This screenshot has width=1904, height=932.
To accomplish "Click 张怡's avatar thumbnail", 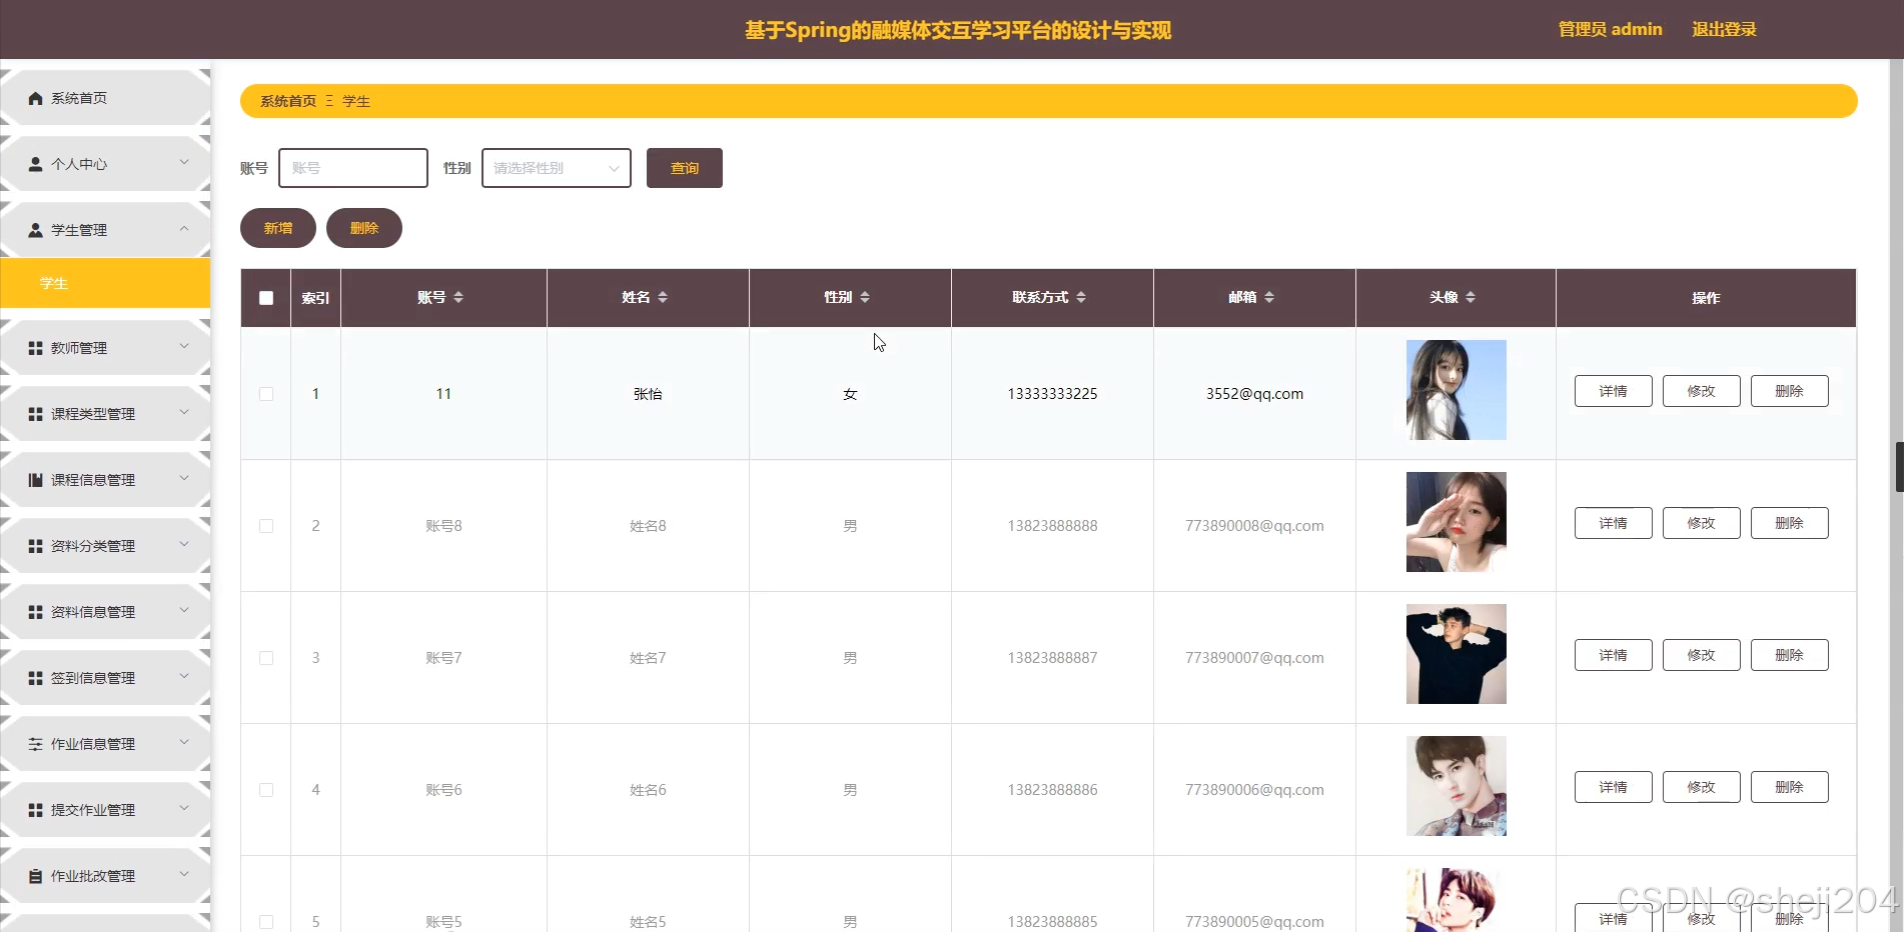I will (1455, 389).
